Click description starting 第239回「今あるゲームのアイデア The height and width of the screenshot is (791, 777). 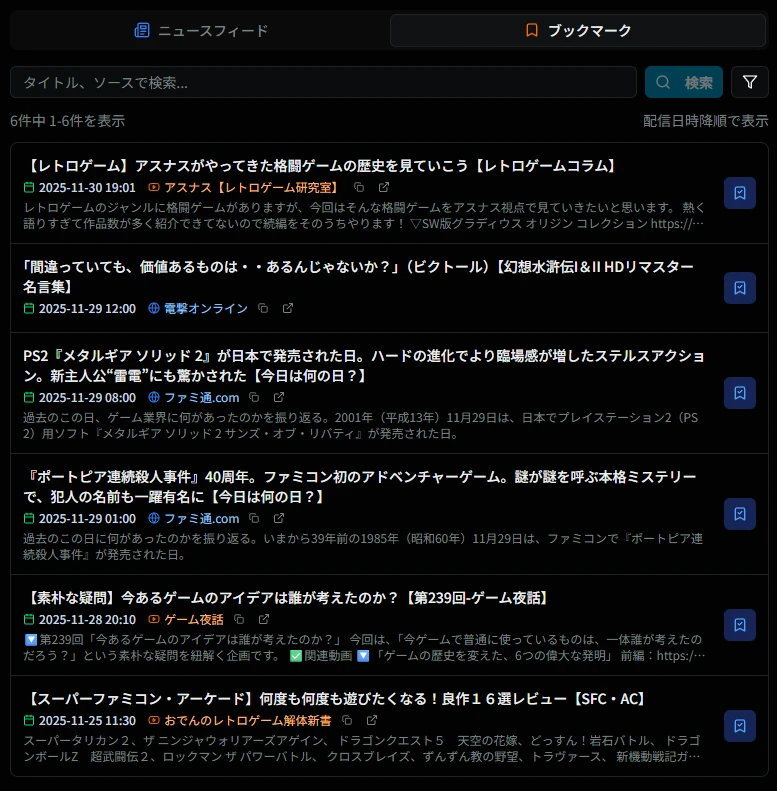[x=364, y=648]
